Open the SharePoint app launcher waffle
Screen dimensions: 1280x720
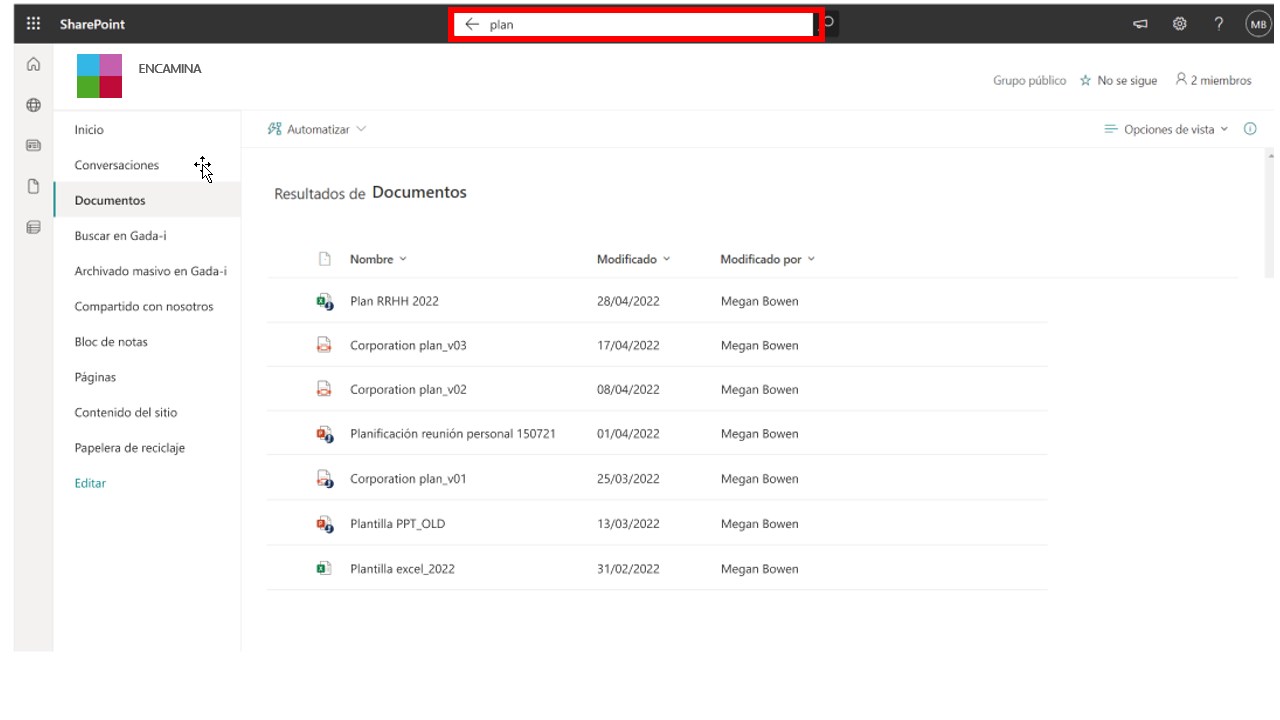click(x=33, y=24)
